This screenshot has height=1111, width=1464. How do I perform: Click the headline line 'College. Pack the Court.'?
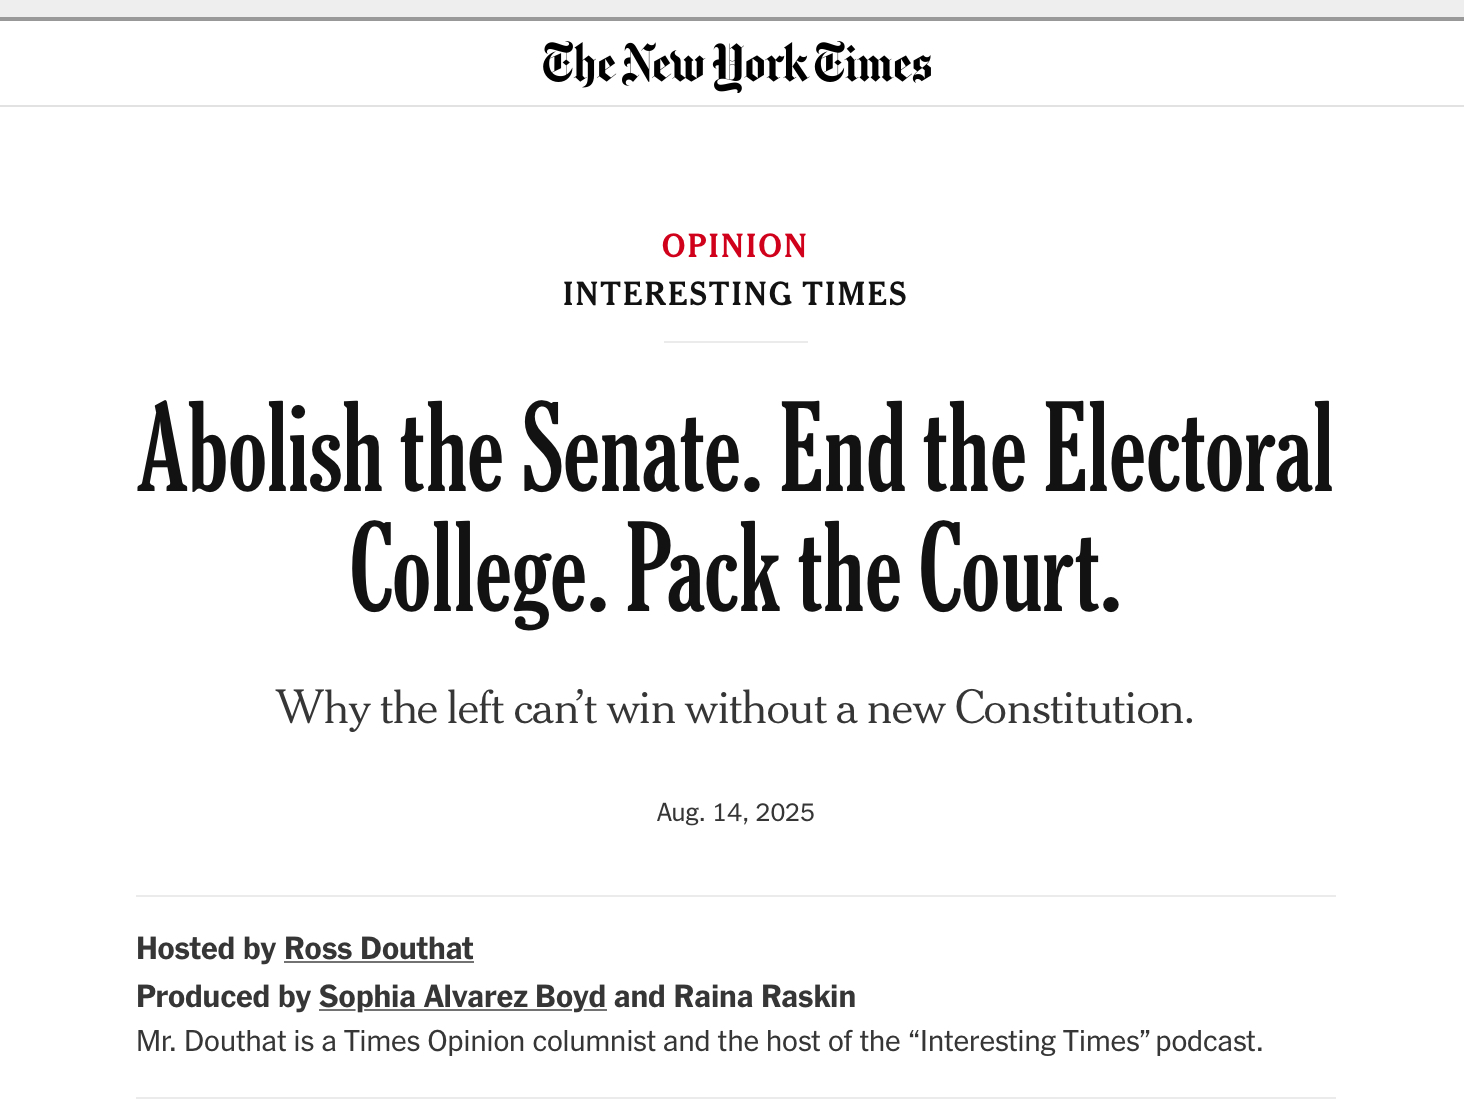click(x=735, y=570)
